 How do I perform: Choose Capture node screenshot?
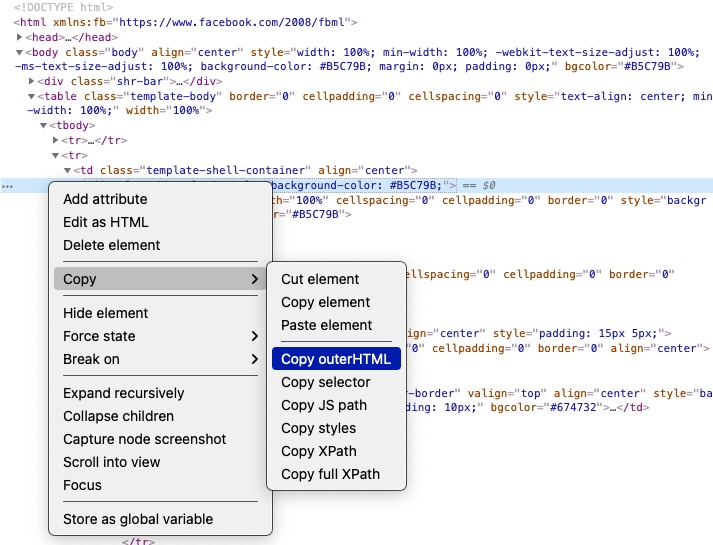click(160, 439)
